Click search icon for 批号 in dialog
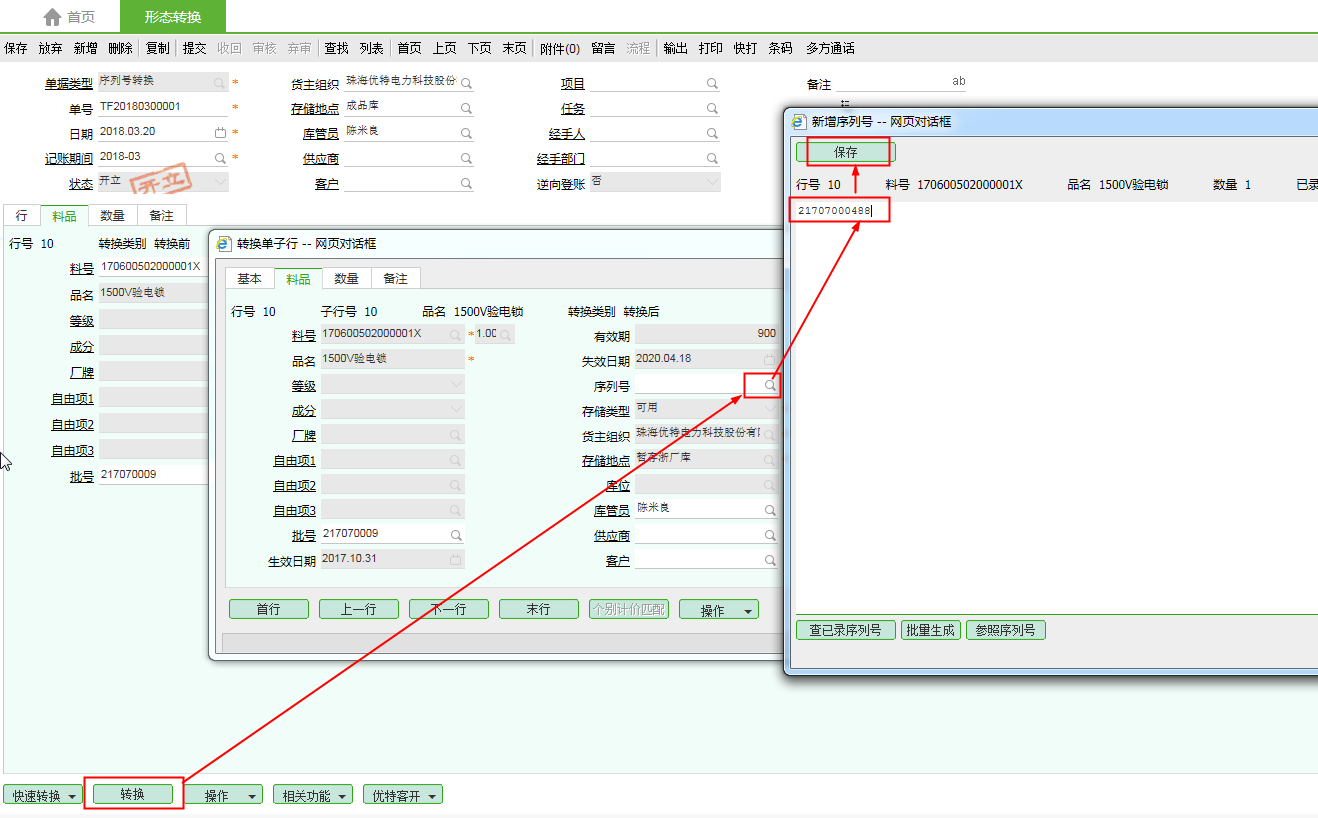 click(x=456, y=535)
